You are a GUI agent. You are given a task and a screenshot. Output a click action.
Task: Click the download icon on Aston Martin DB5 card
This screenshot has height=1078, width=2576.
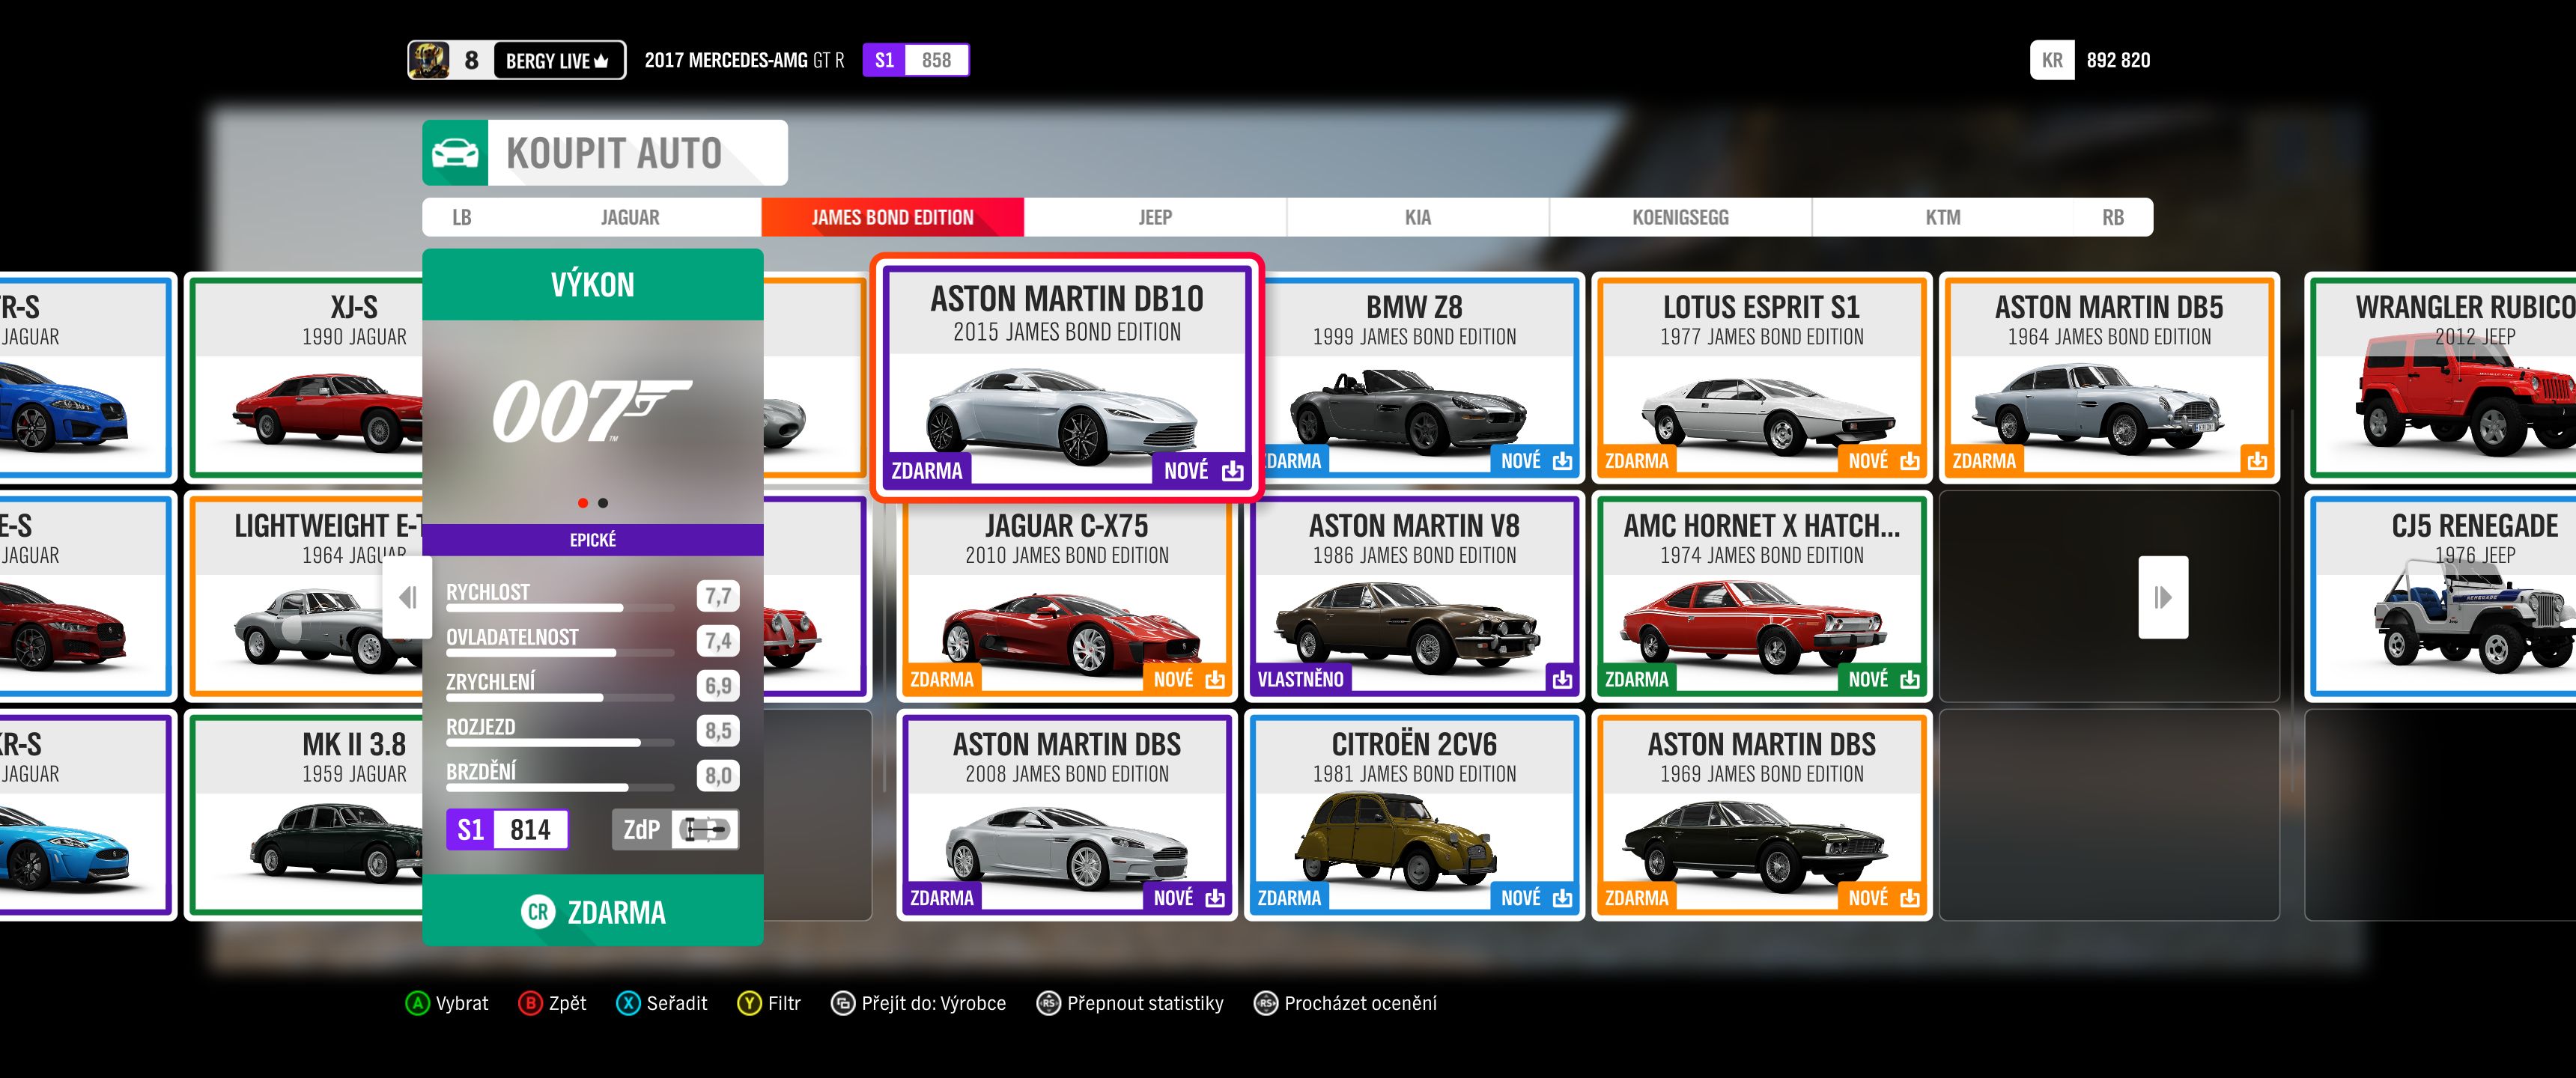[2257, 461]
